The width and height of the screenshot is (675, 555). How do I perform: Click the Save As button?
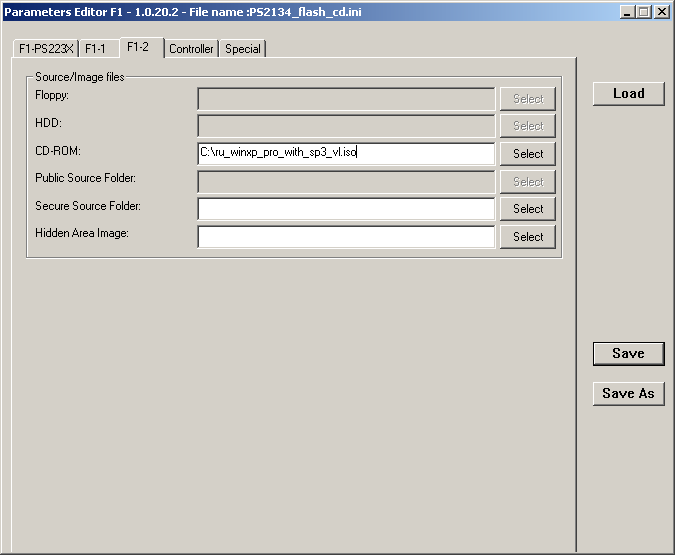[x=628, y=393]
